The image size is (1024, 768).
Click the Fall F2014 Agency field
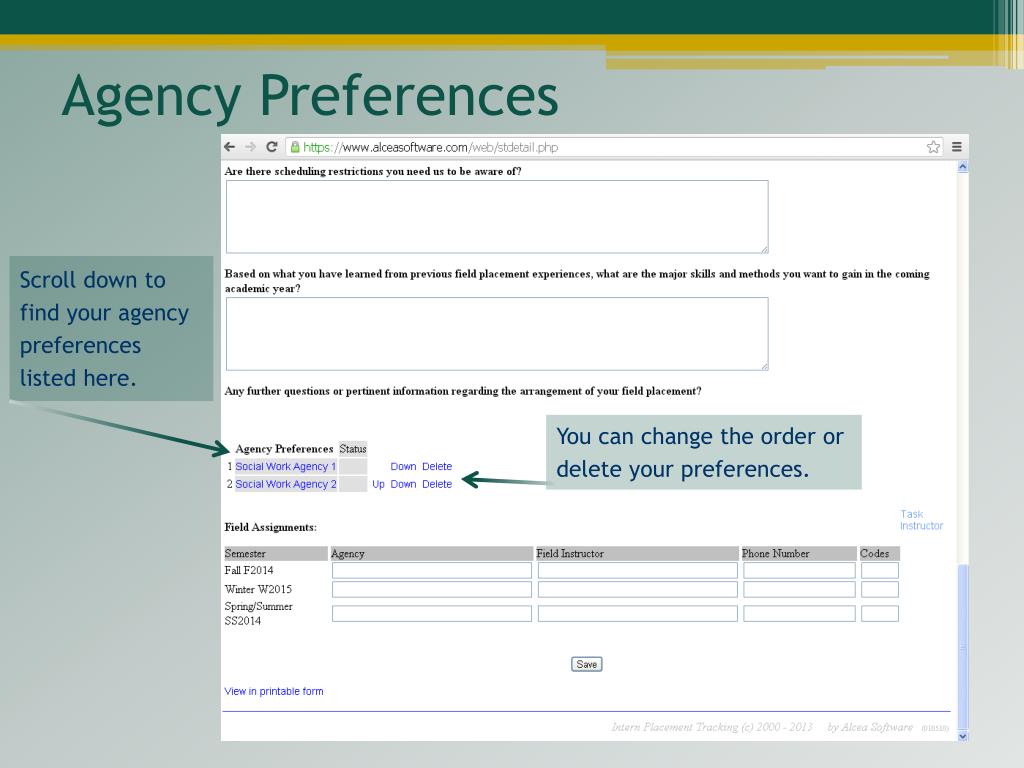(432, 571)
